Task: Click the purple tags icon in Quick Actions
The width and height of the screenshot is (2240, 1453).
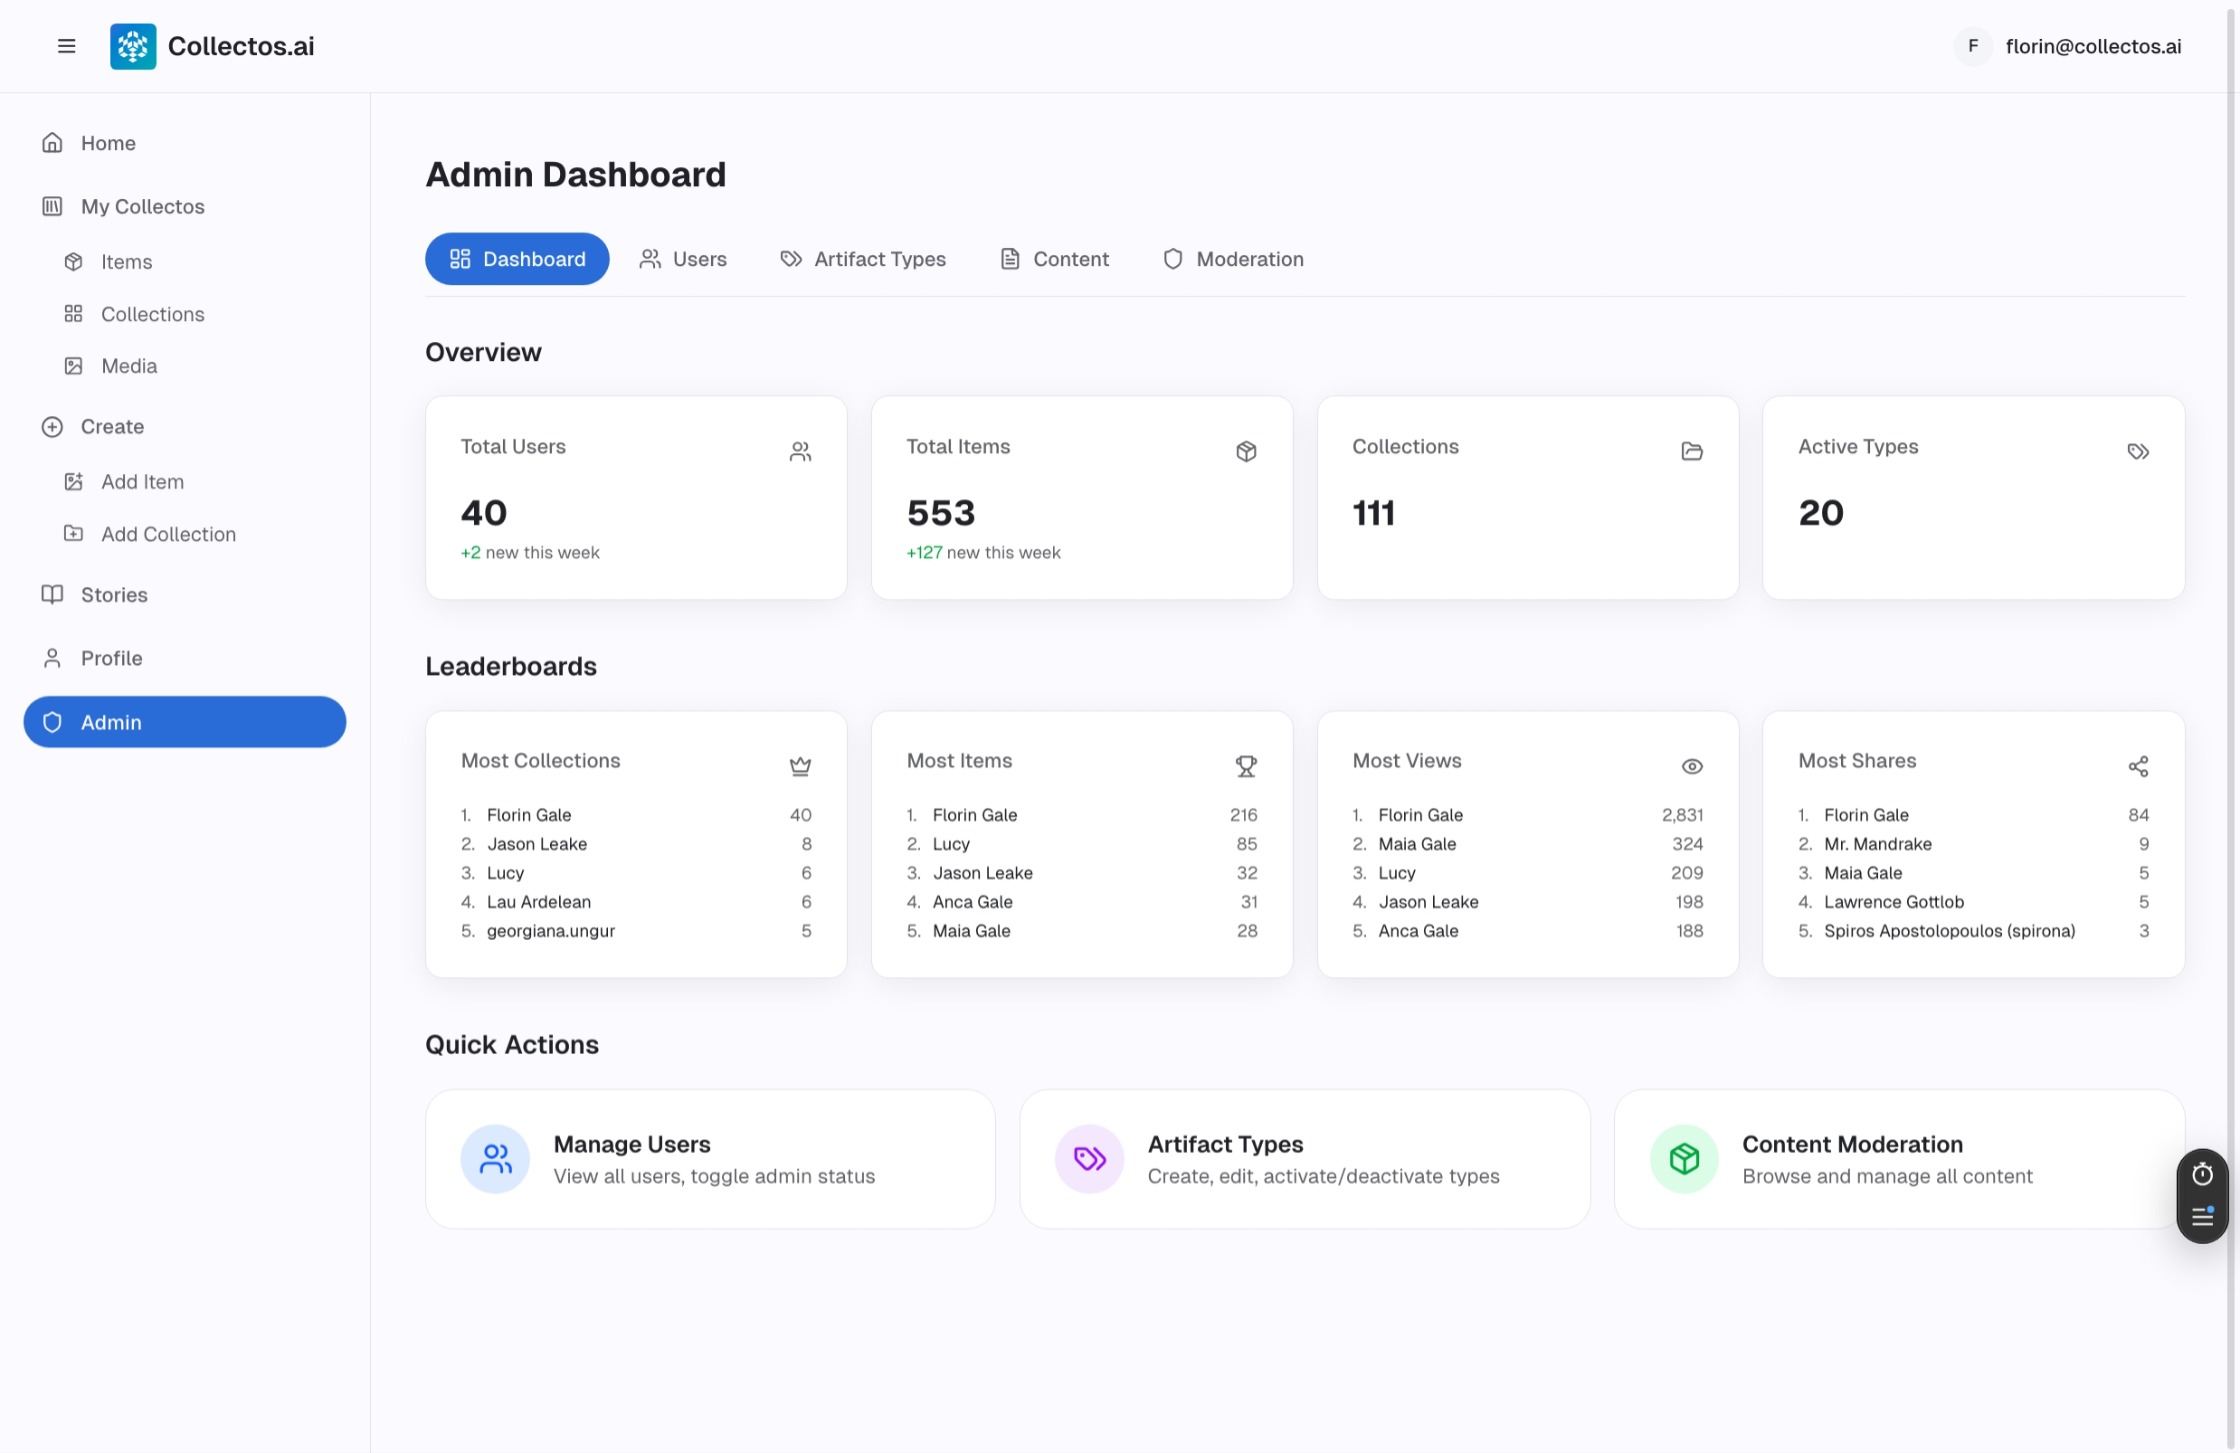Action: coord(1089,1158)
